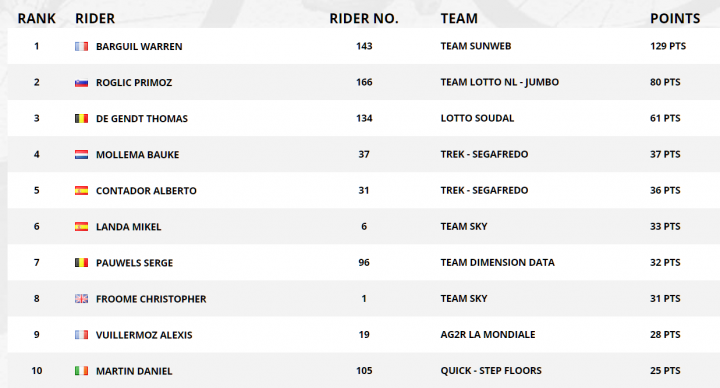Viewport: 720px width, 388px height.
Task: Select the RANK column header
Action: (36, 18)
